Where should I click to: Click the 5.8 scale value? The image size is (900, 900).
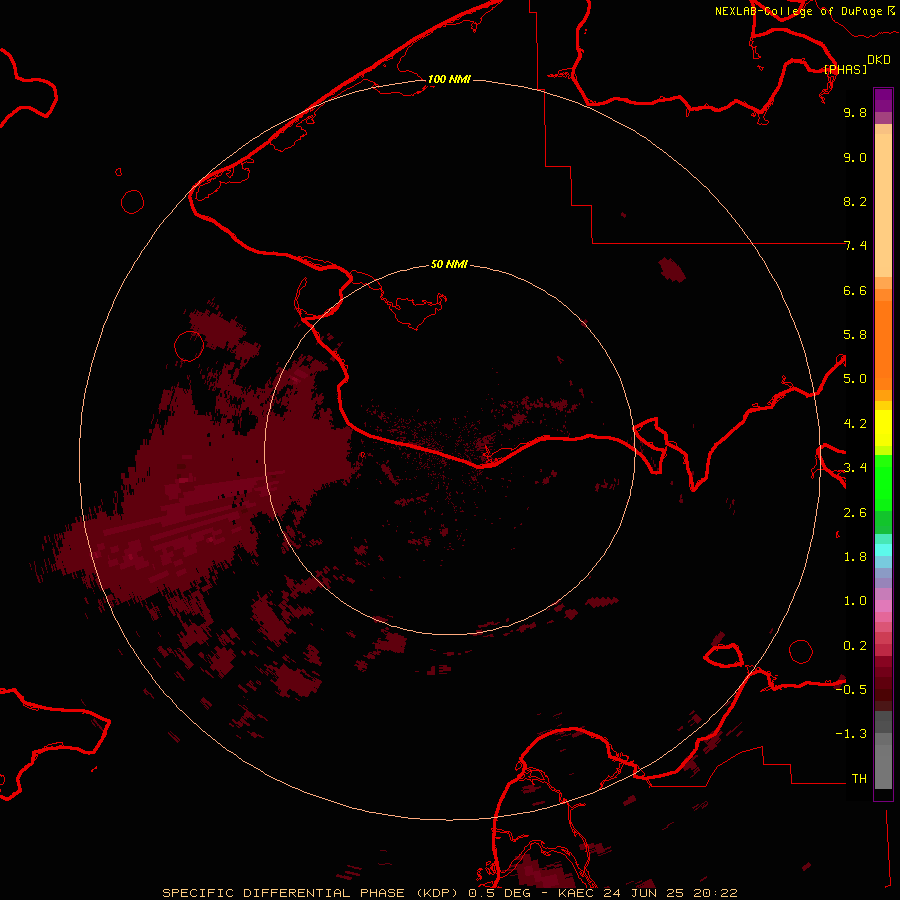855,335
